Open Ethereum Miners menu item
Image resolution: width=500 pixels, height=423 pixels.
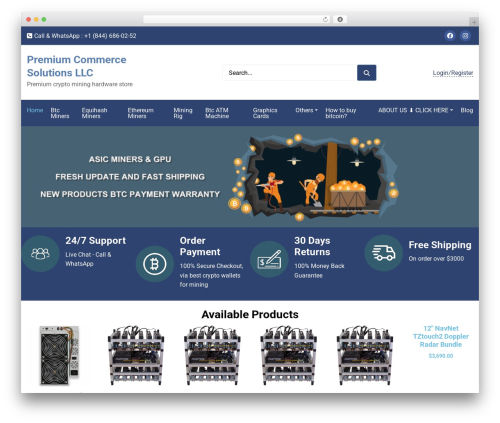coord(141,113)
